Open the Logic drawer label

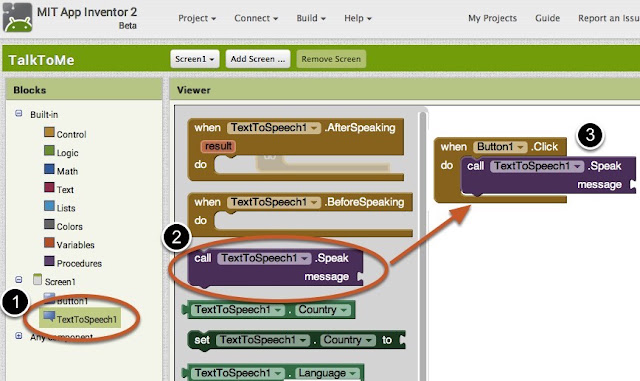[67, 153]
